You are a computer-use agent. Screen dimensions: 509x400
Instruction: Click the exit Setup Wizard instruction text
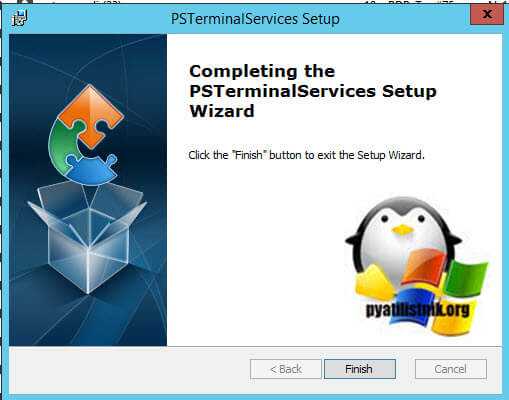306,155
